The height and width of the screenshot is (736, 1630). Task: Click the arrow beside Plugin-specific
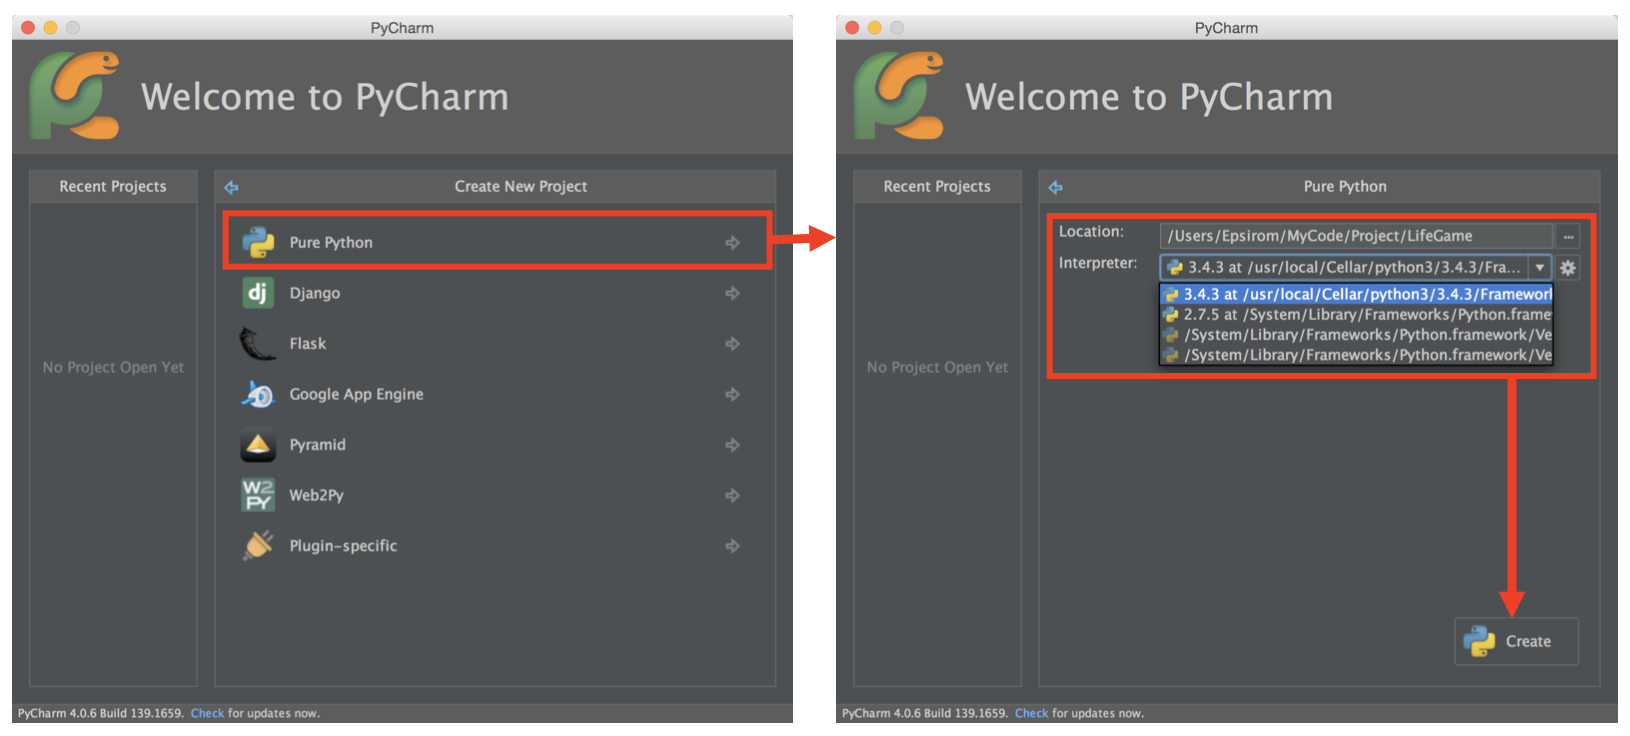coord(733,545)
